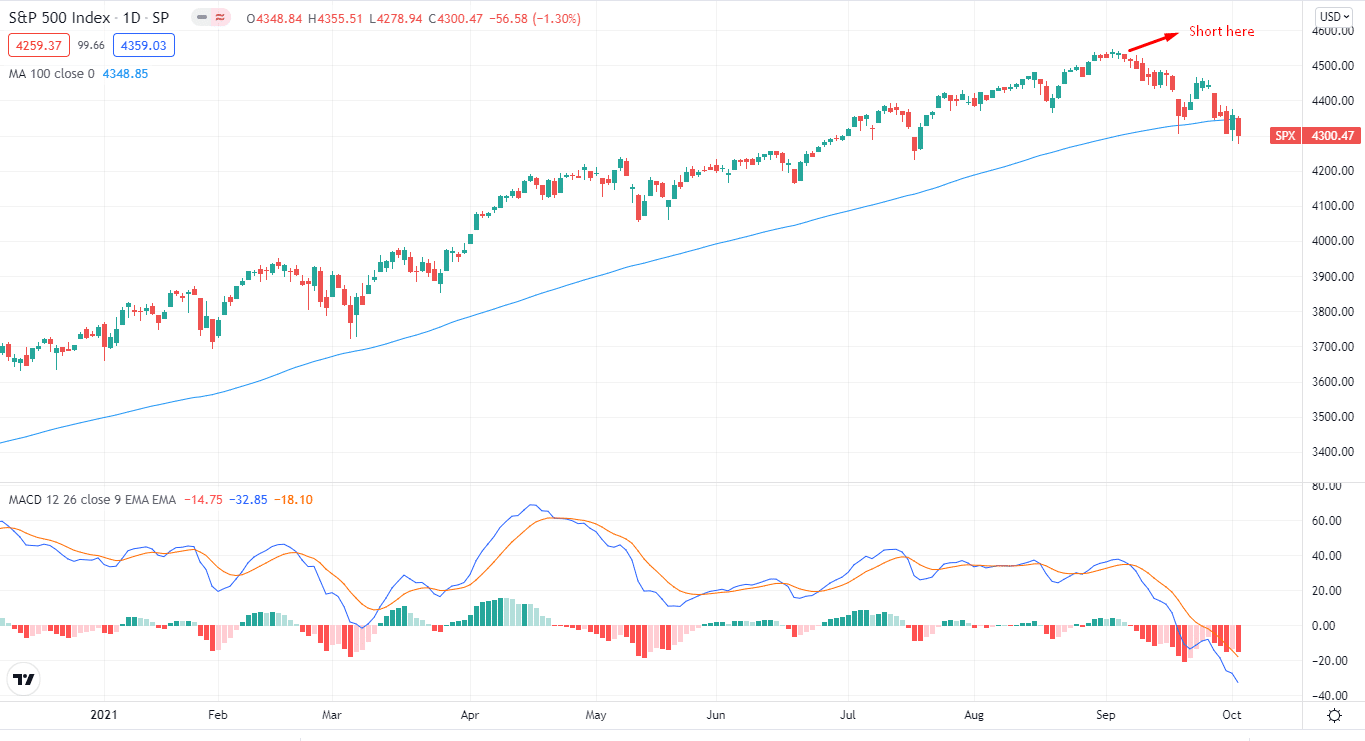
Task: Click the MACD value -32.85
Action: coord(246,499)
